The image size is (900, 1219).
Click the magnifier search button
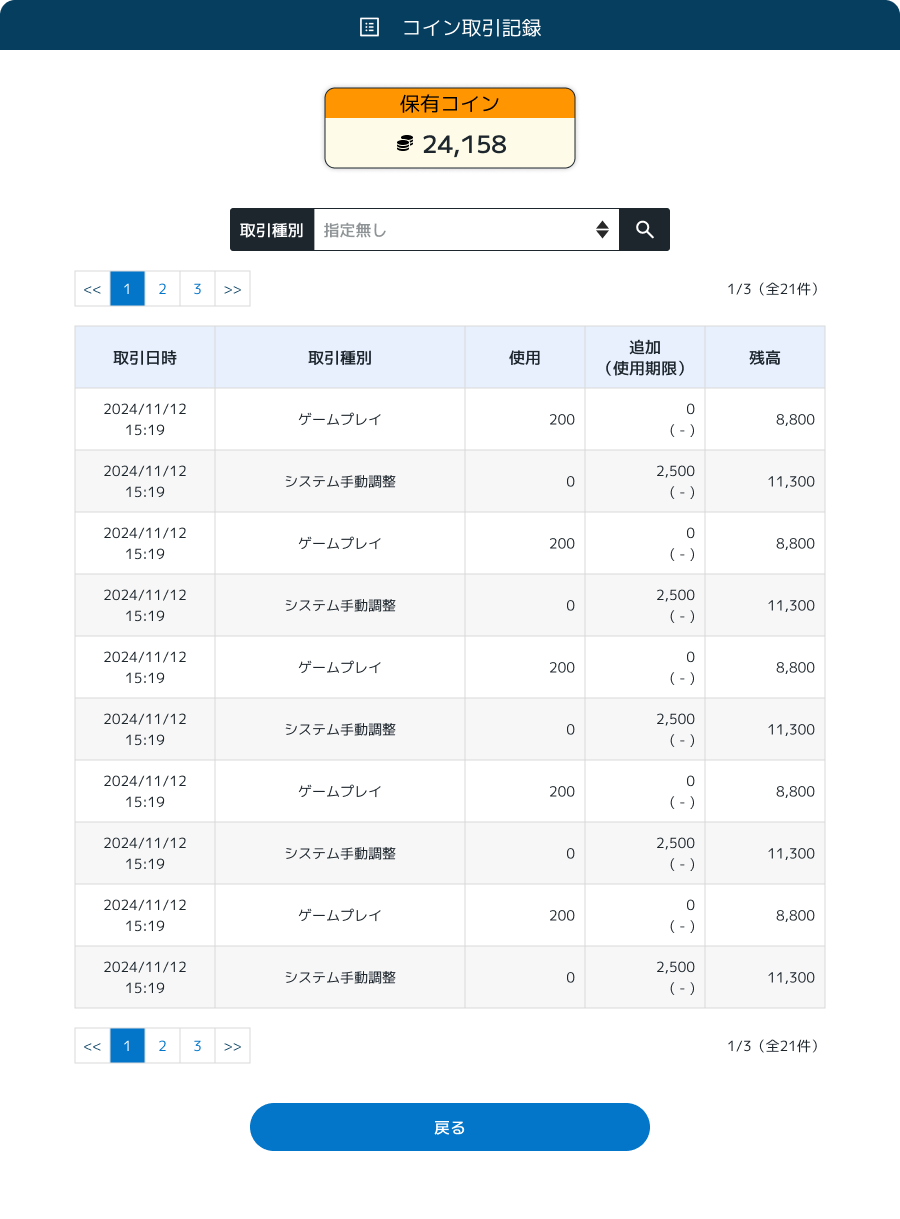pyautogui.click(x=645, y=230)
